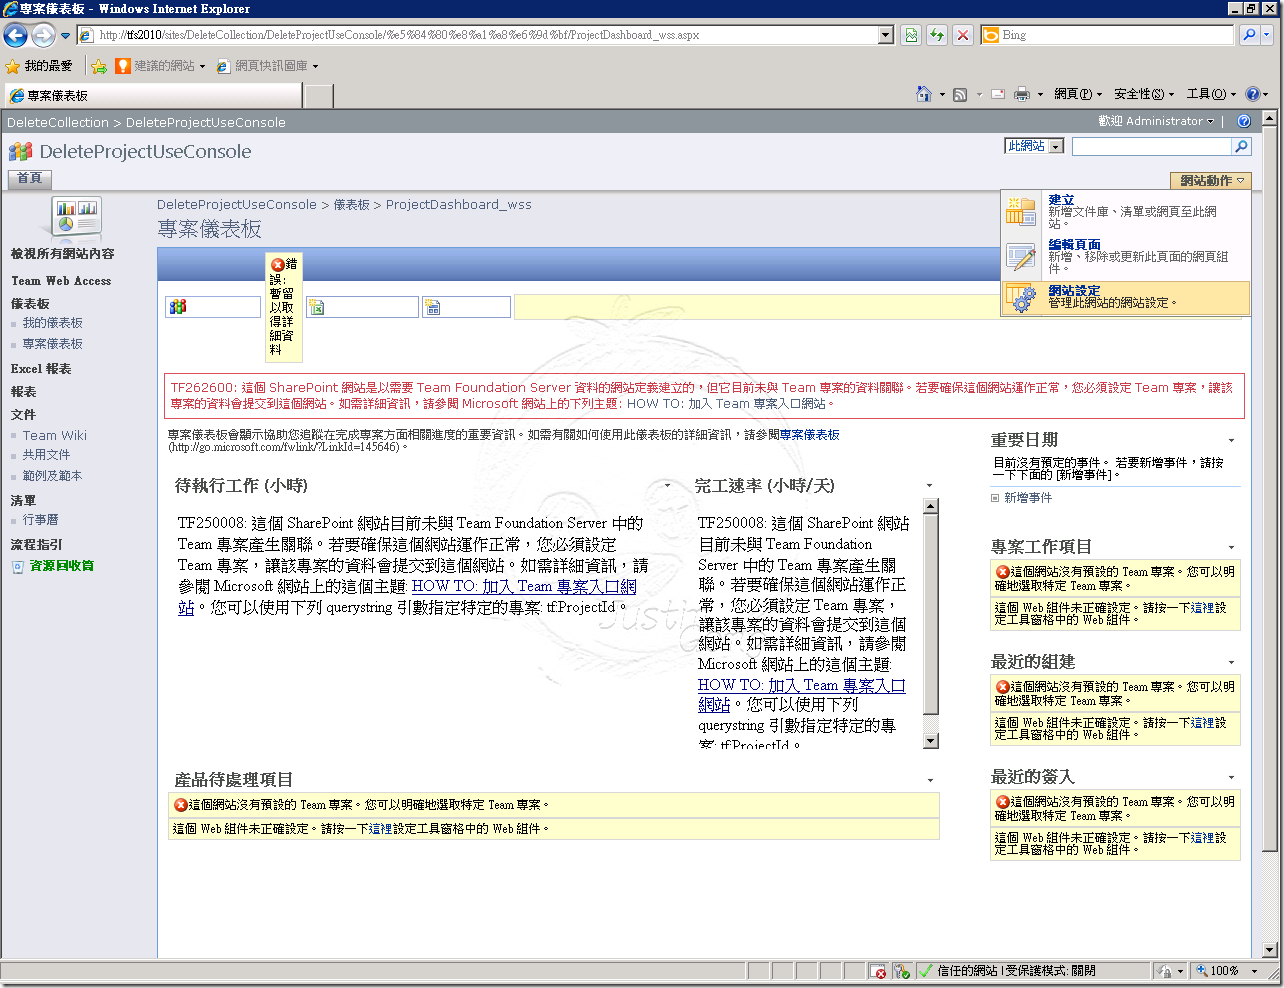Open the 歡迎 Administrator user menu
The image size is (1284, 988).
click(1156, 121)
